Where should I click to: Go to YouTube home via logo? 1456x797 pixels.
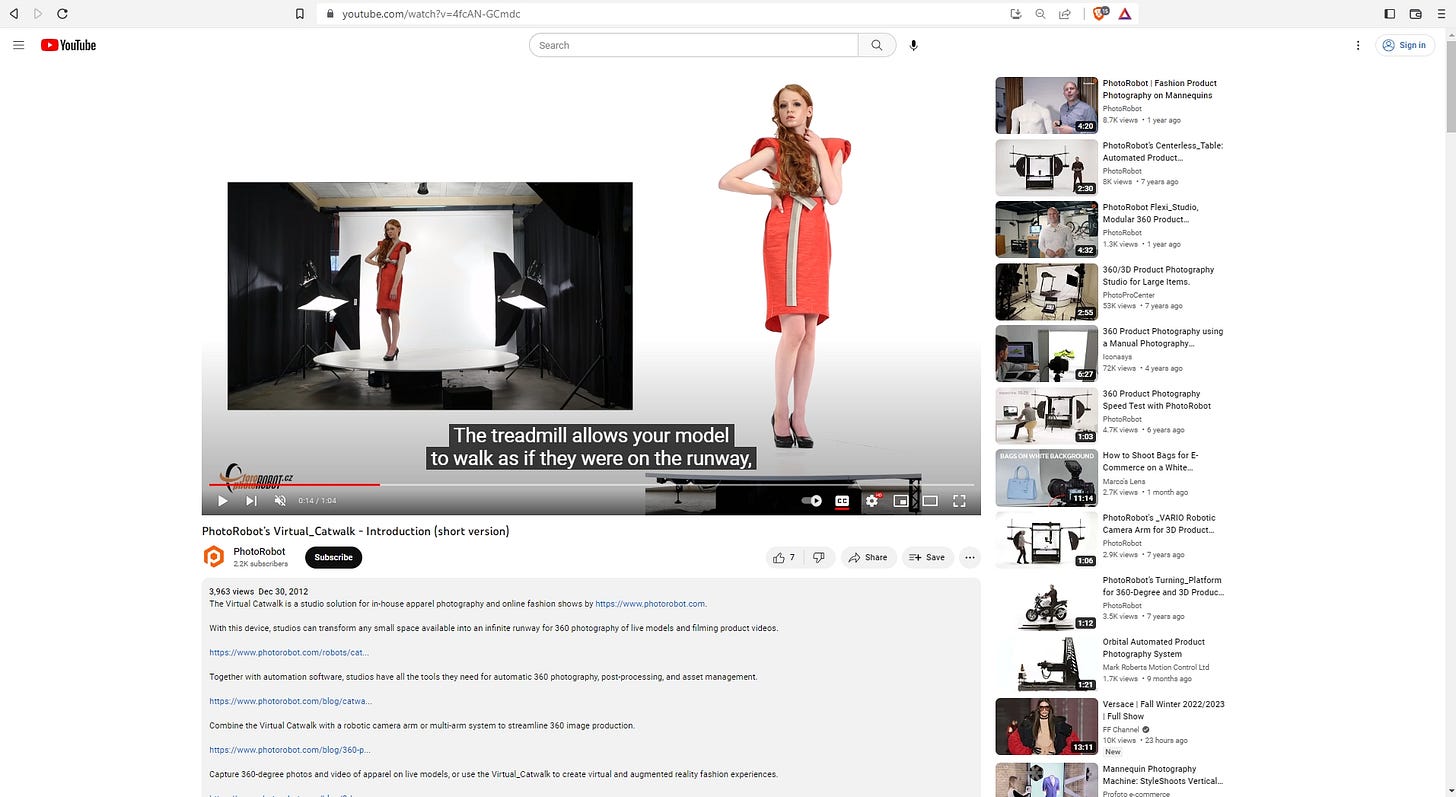coord(68,45)
